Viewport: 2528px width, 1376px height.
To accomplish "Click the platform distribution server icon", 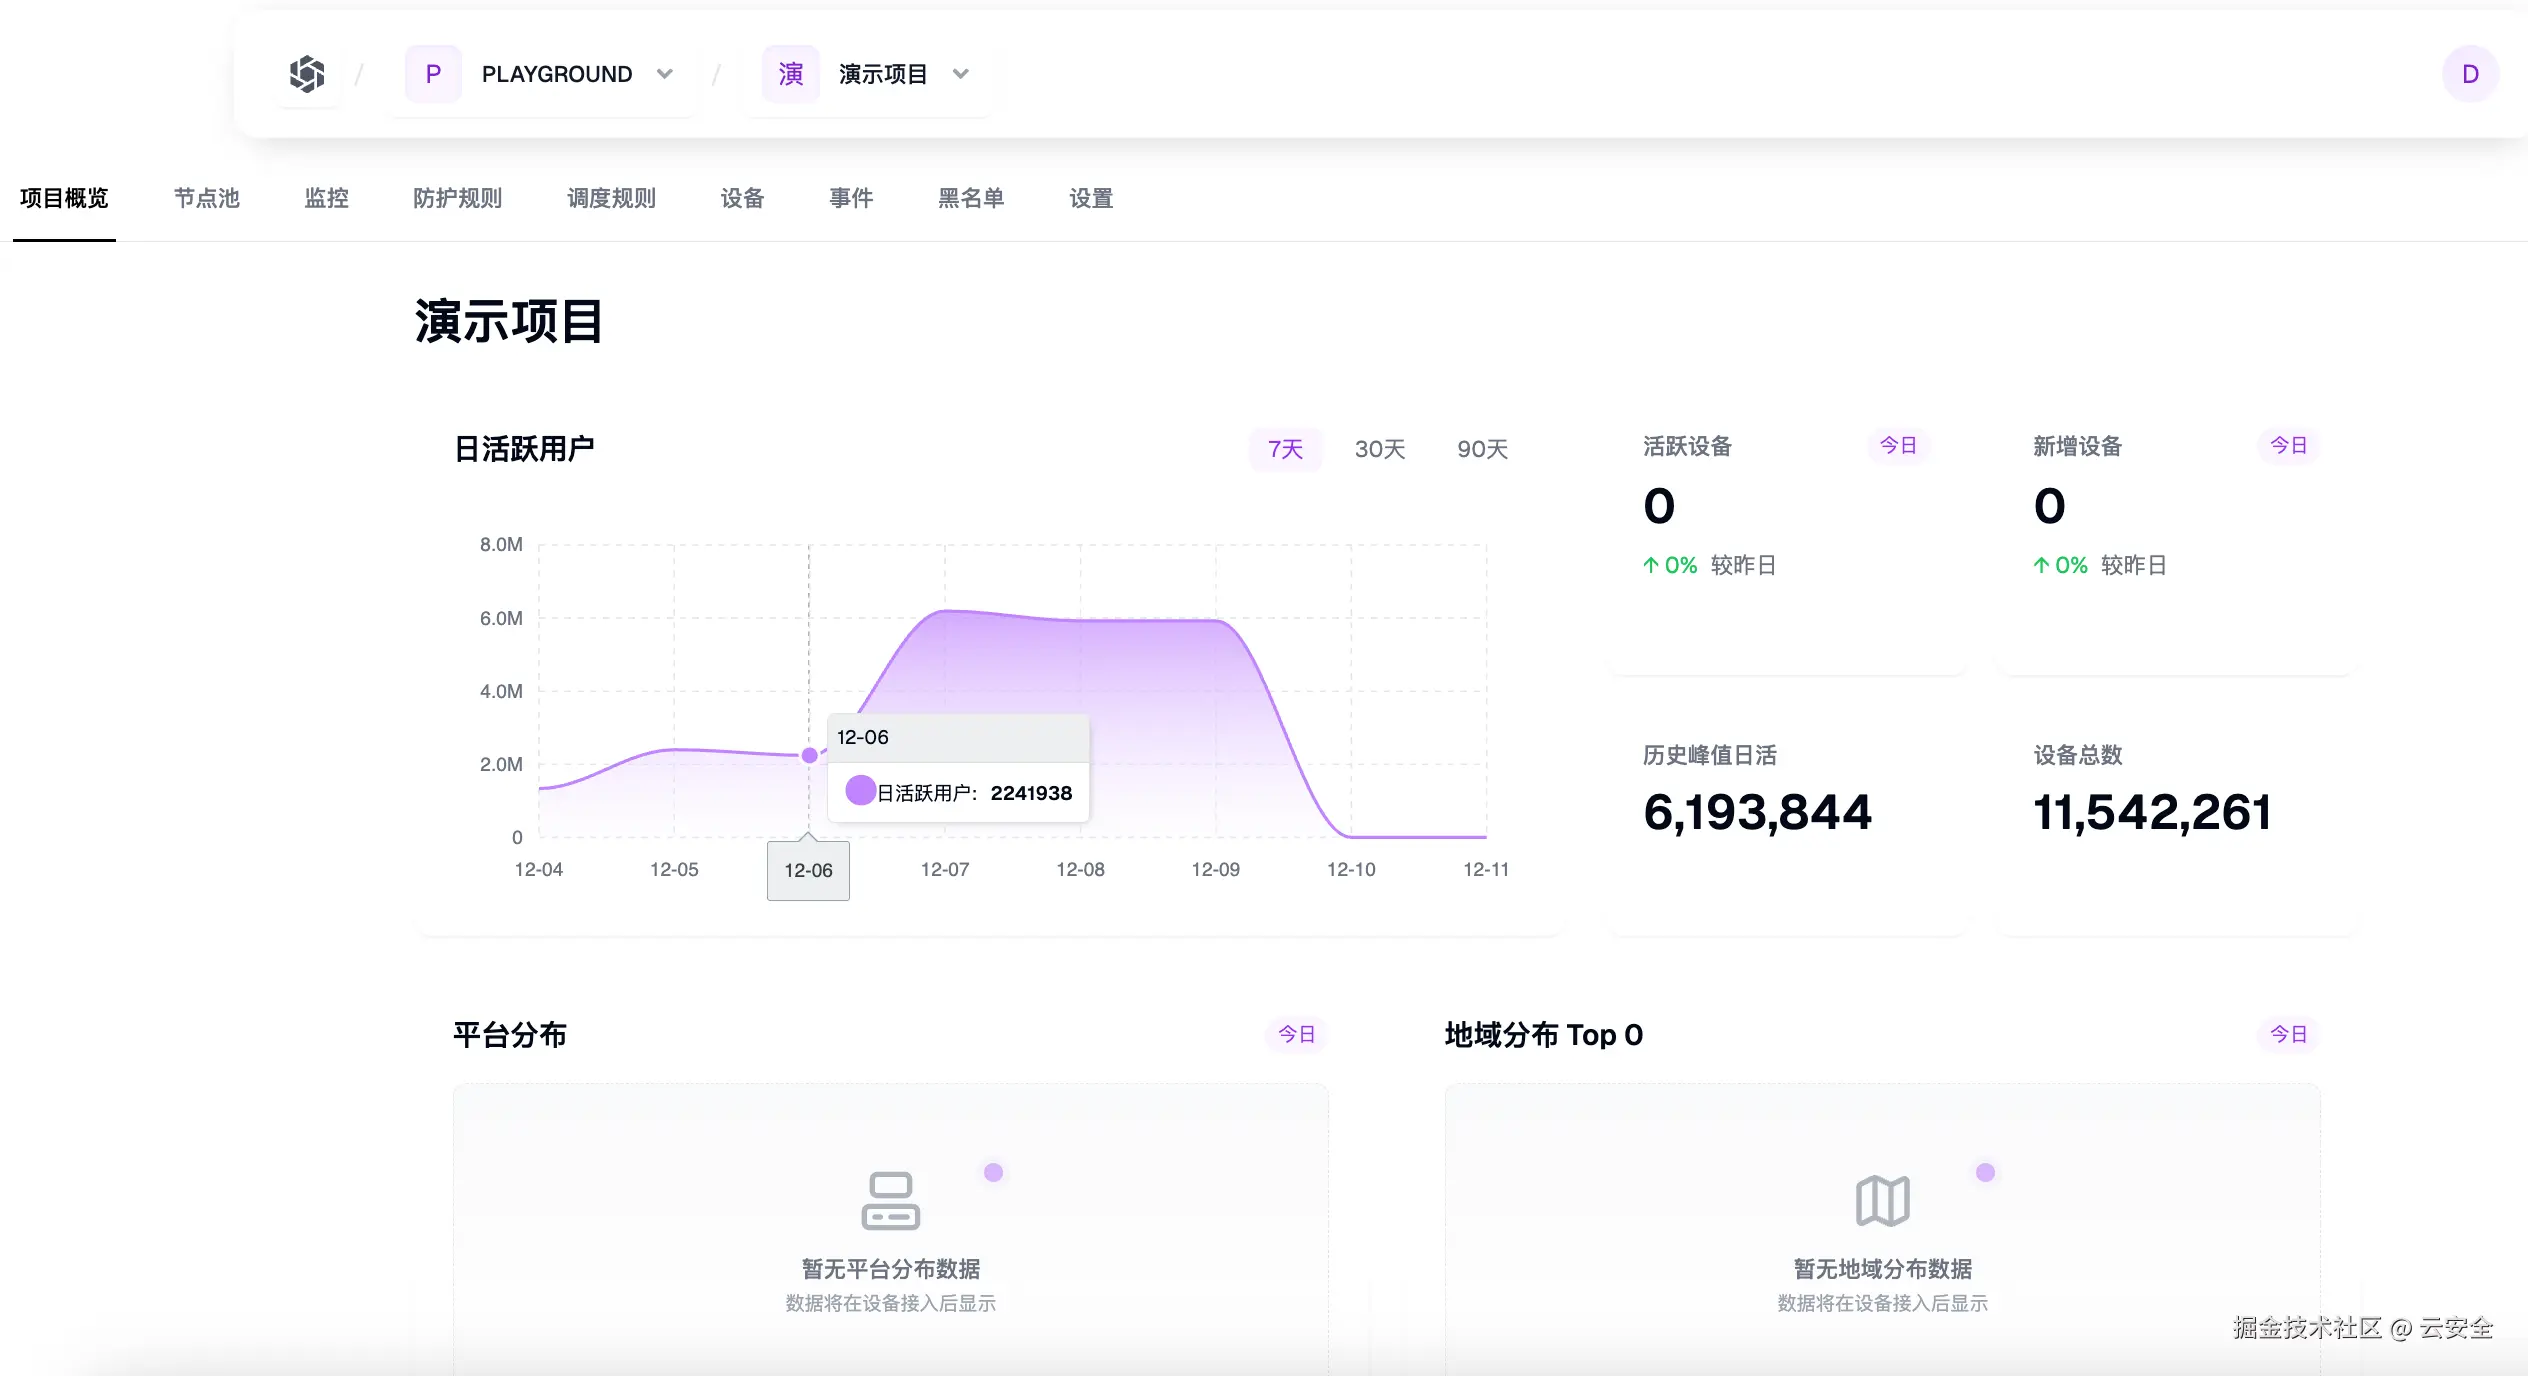I will (890, 1200).
